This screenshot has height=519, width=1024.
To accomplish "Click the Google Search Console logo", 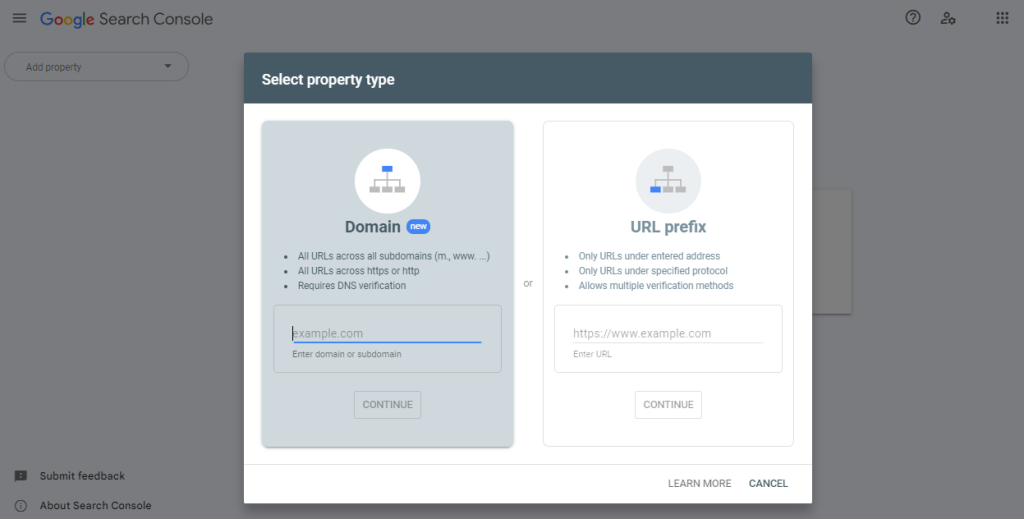I will [x=126, y=19].
